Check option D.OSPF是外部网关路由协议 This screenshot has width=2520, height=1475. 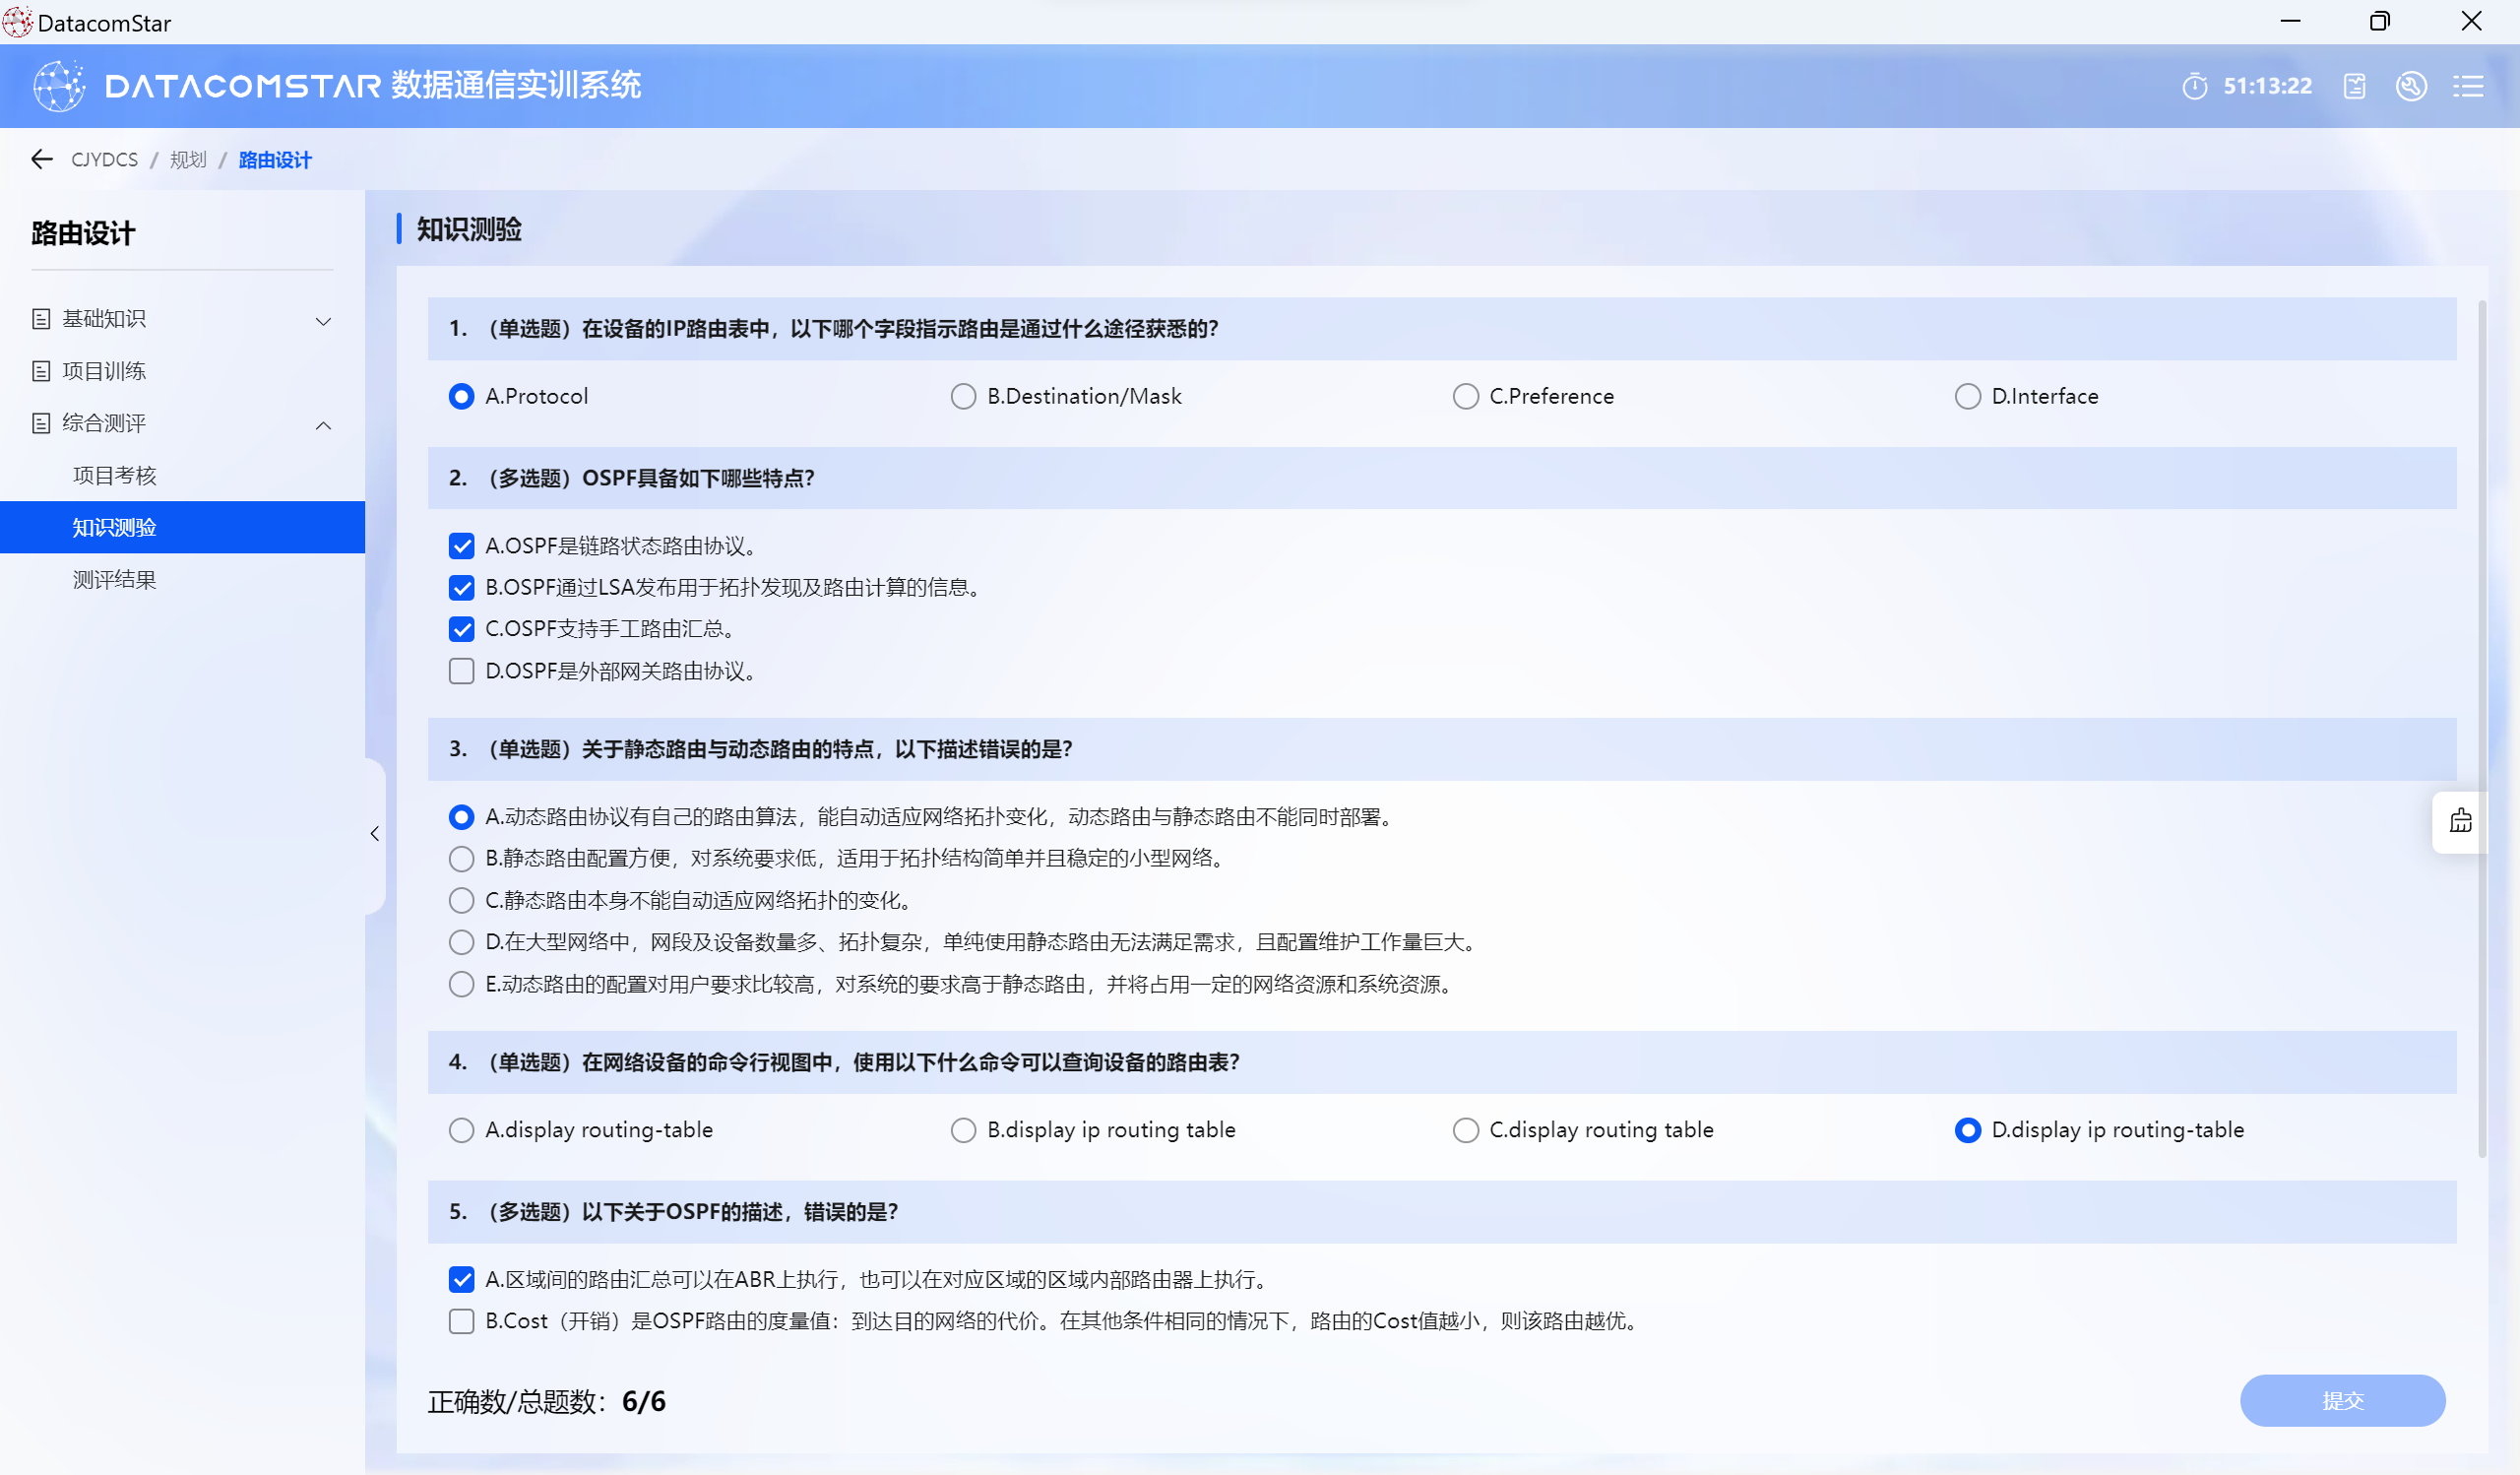pos(461,671)
